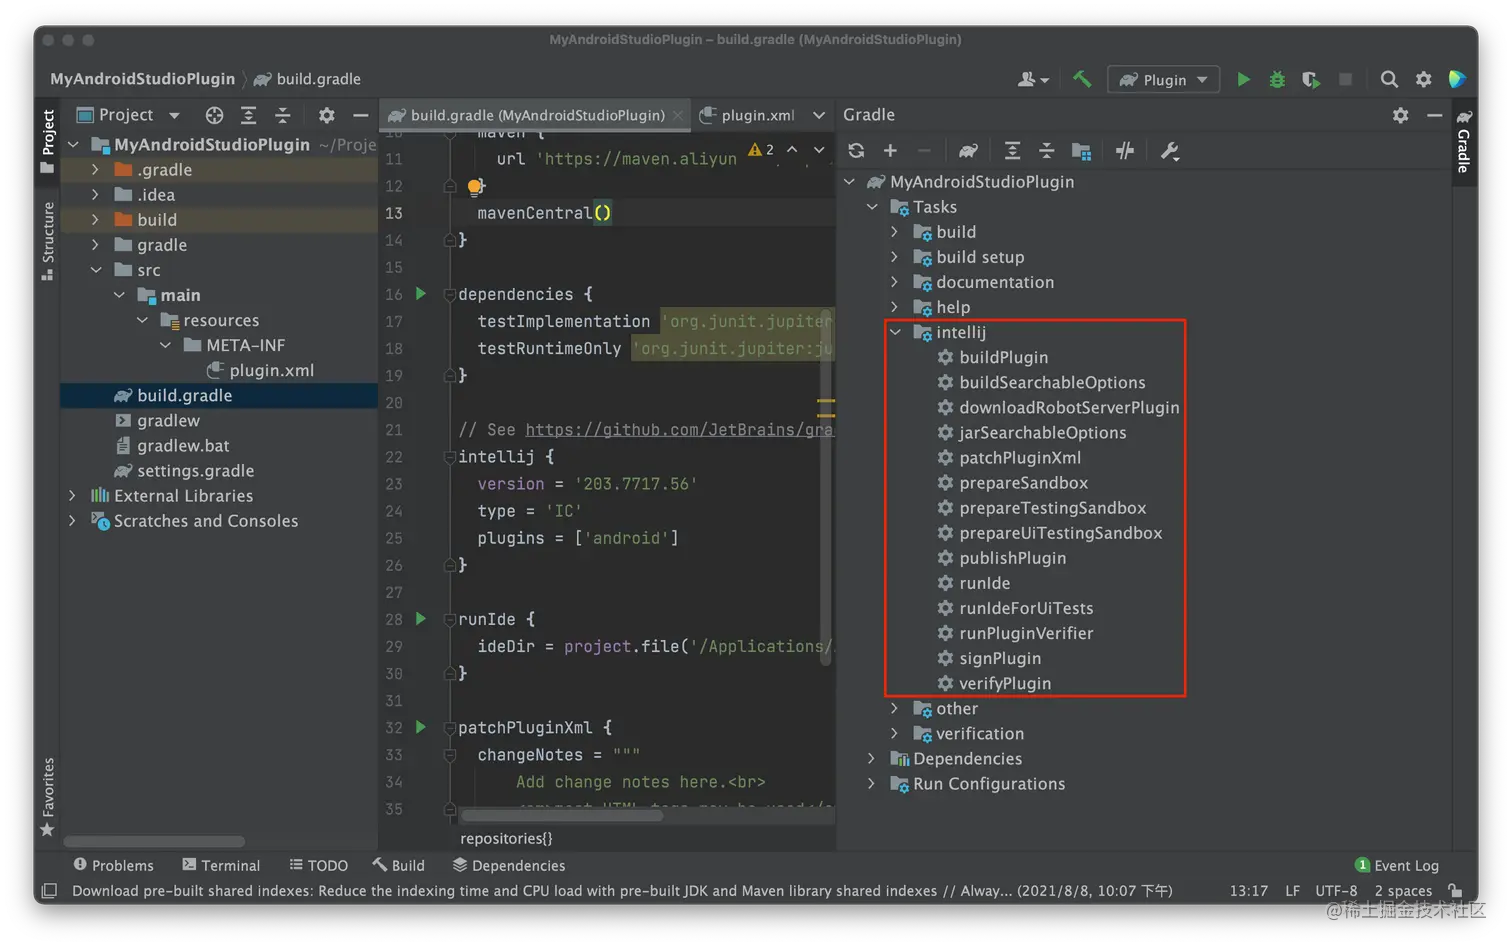This screenshot has width=1512, height=946.
Task: Hide the Project tool window
Action: click(x=360, y=115)
